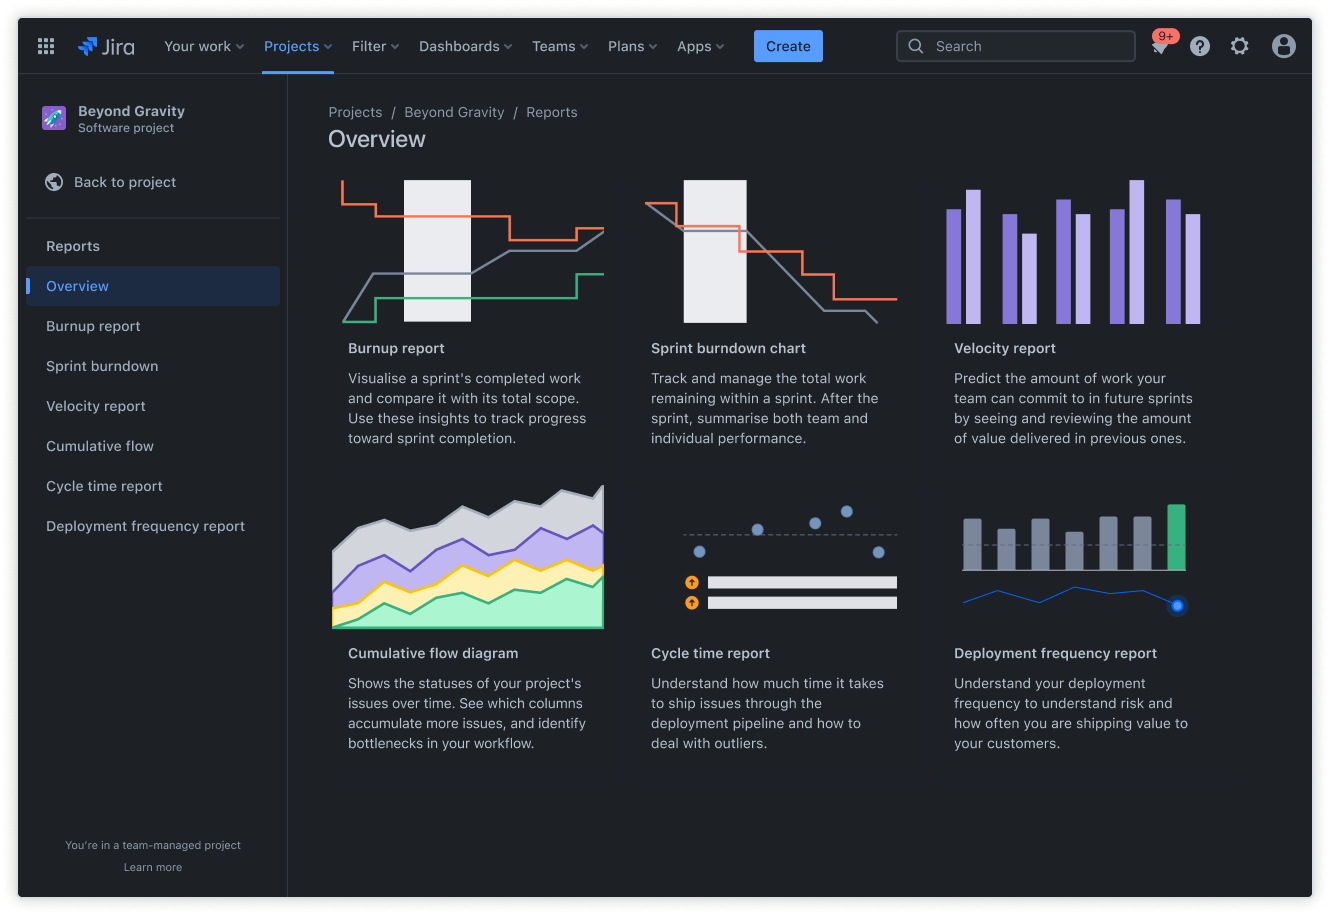Open notifications via the bell icon
1330x915 pixels.
[1160, 46]
